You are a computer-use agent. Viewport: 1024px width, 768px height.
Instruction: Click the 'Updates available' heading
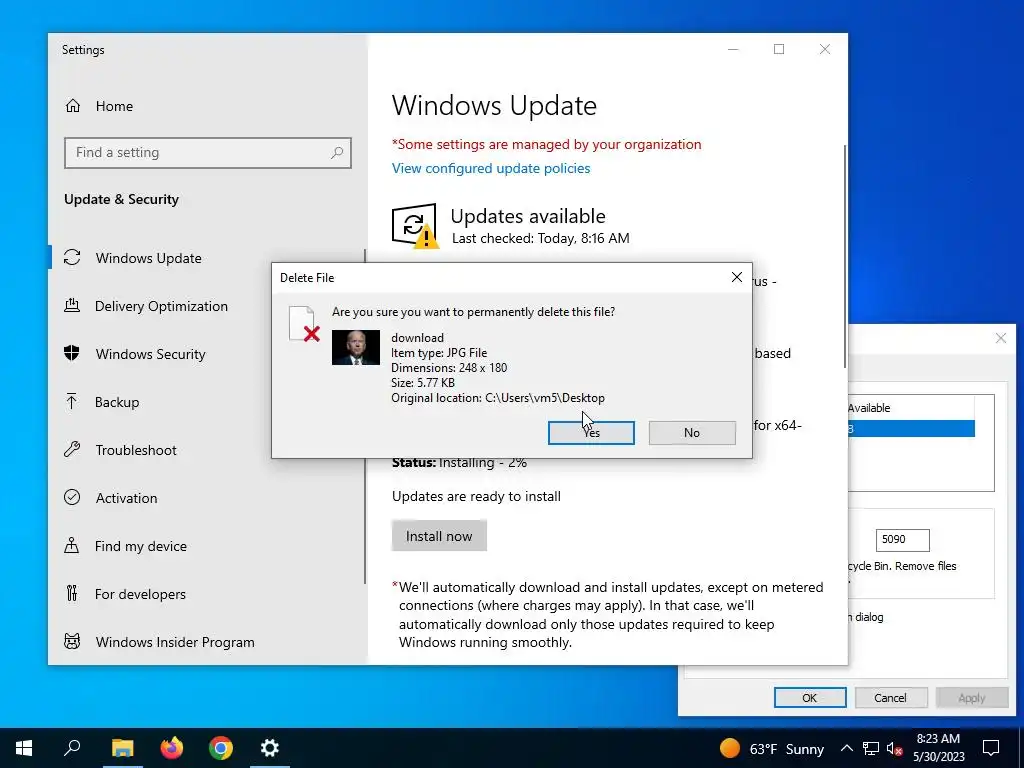point(528,216)
